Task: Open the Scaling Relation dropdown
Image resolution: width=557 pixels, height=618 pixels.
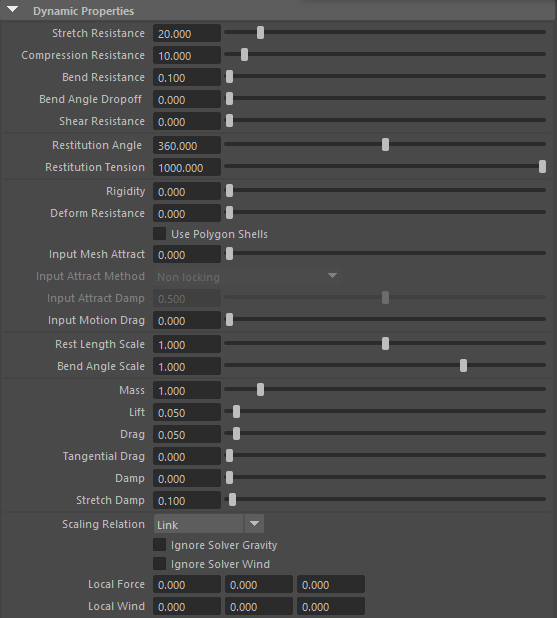Action: [x=209, y=524]
